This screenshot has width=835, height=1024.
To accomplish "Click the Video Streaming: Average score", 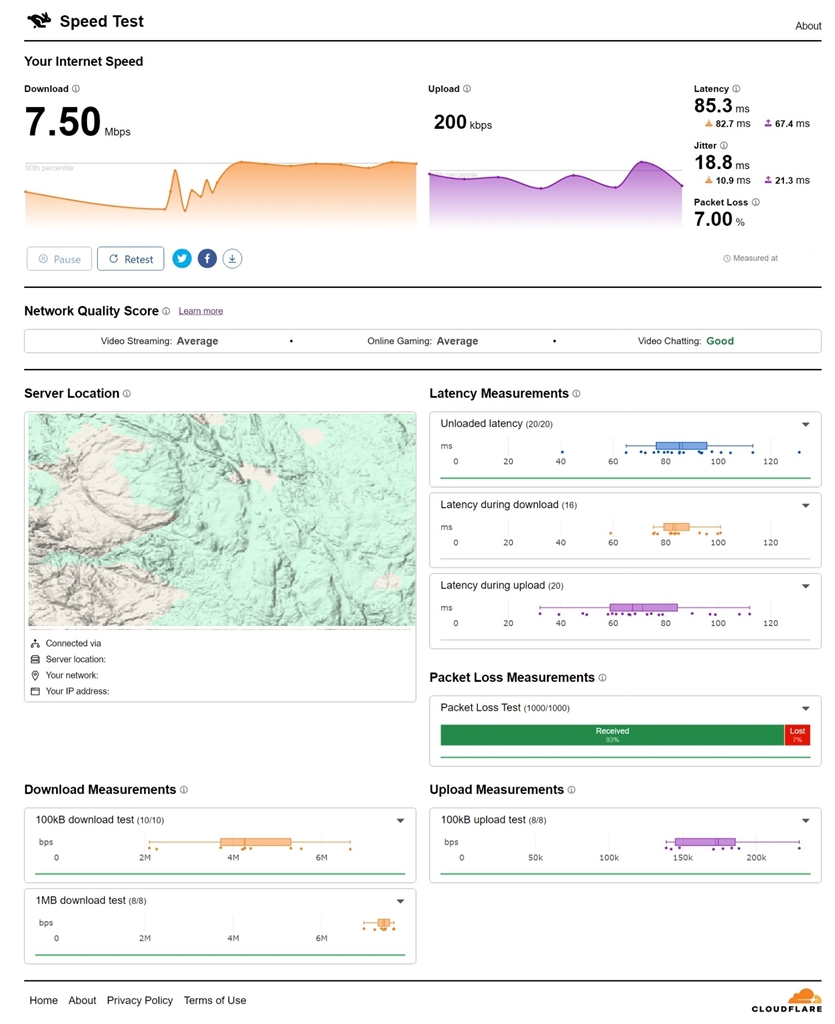I will click(x=159, y=342).
